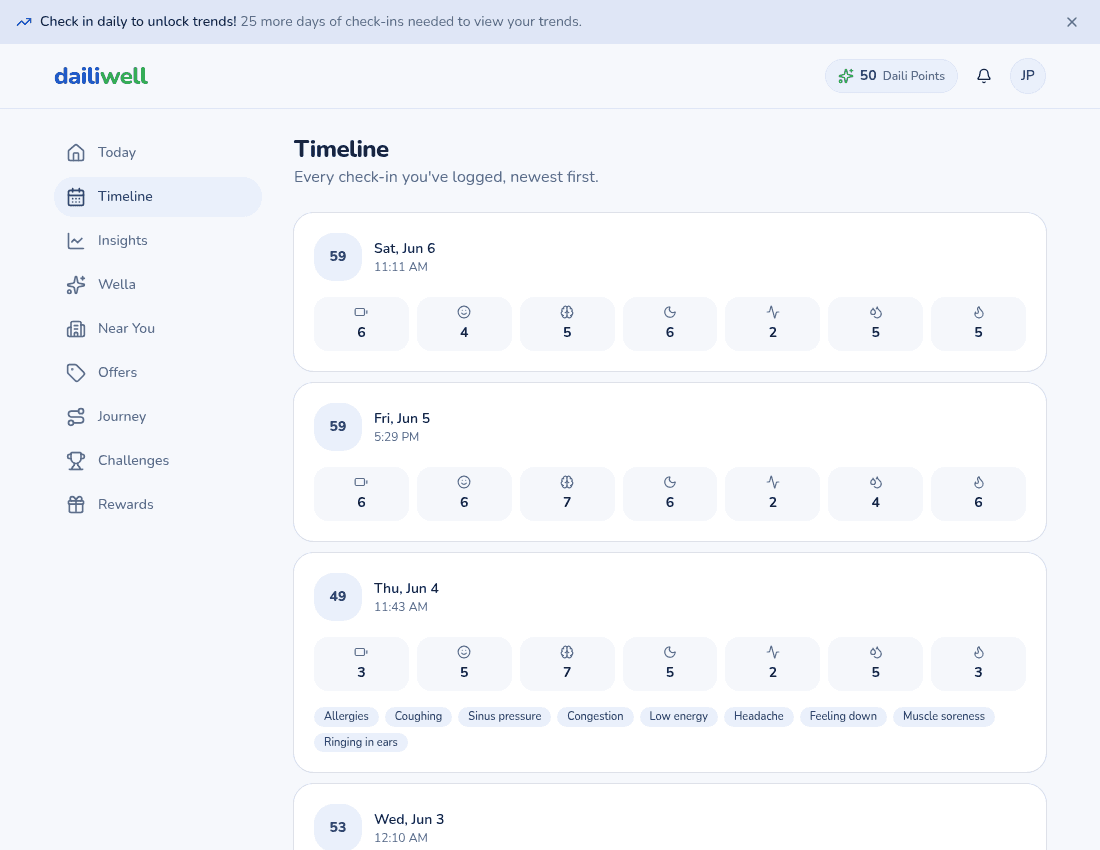Viewport: 1100px width, 850px height.
Task: Select the moon sleep tile for Sat, Jun 6
Action: [x=670, y=324]
